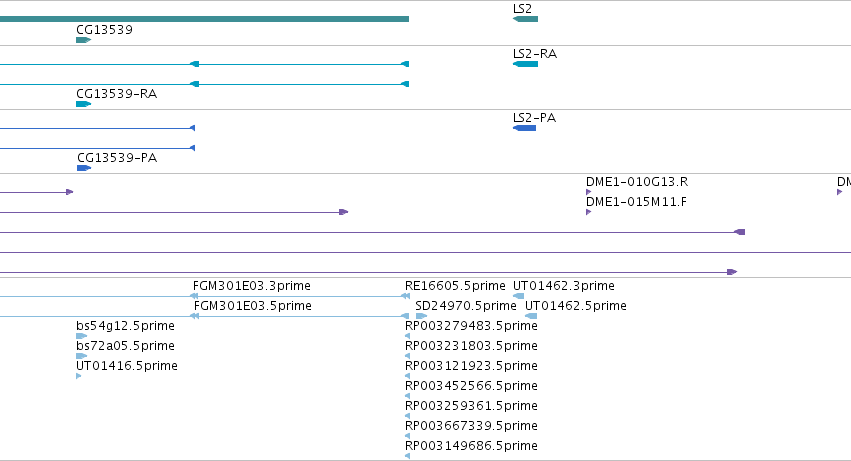Select the CG13539-RA transcript arrow

(x=84, y=104)
